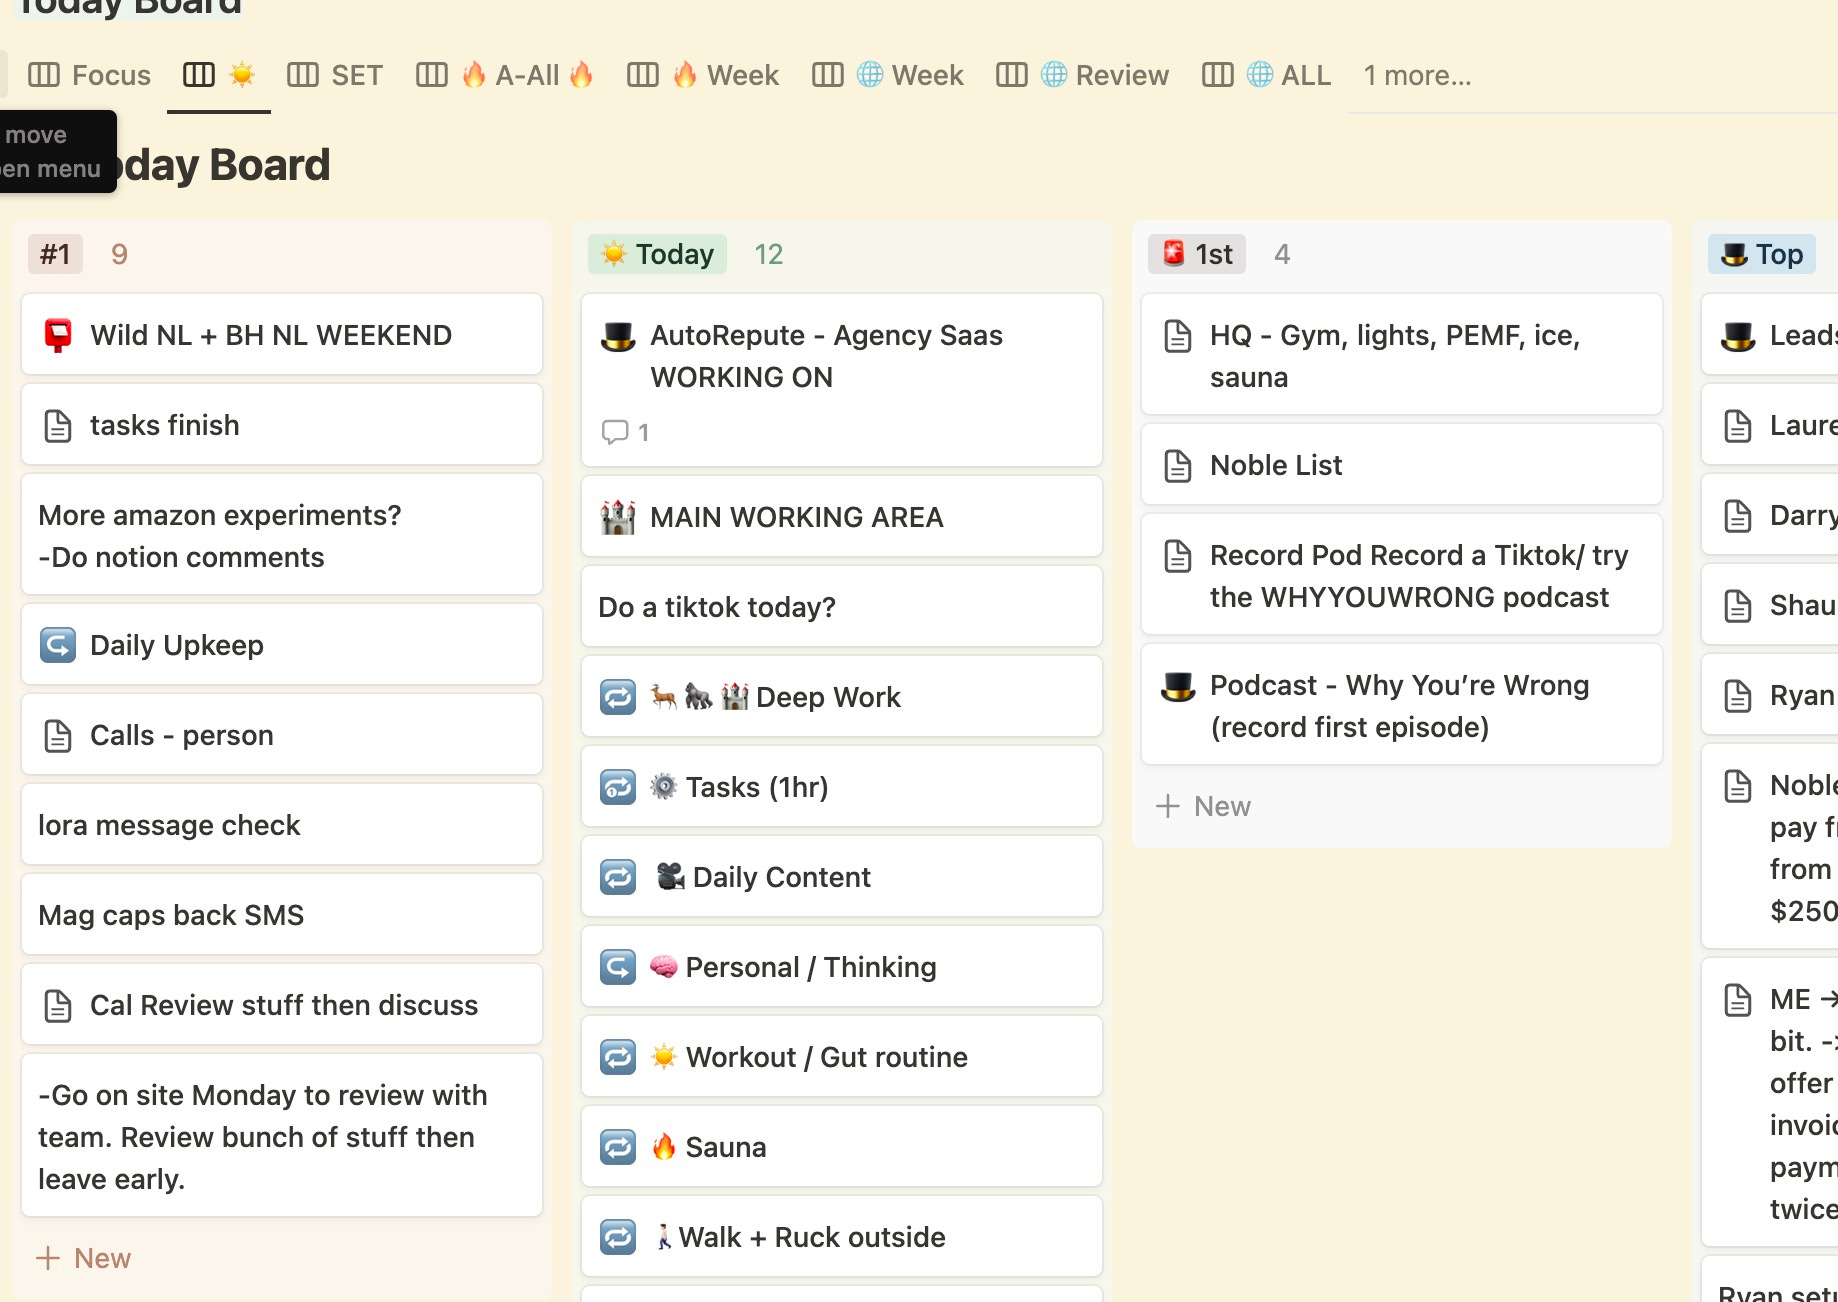Viewport: 1838px width, 1302px height.
Task: Click the 4 count beside 1st column
Action: pos(1282,254)
